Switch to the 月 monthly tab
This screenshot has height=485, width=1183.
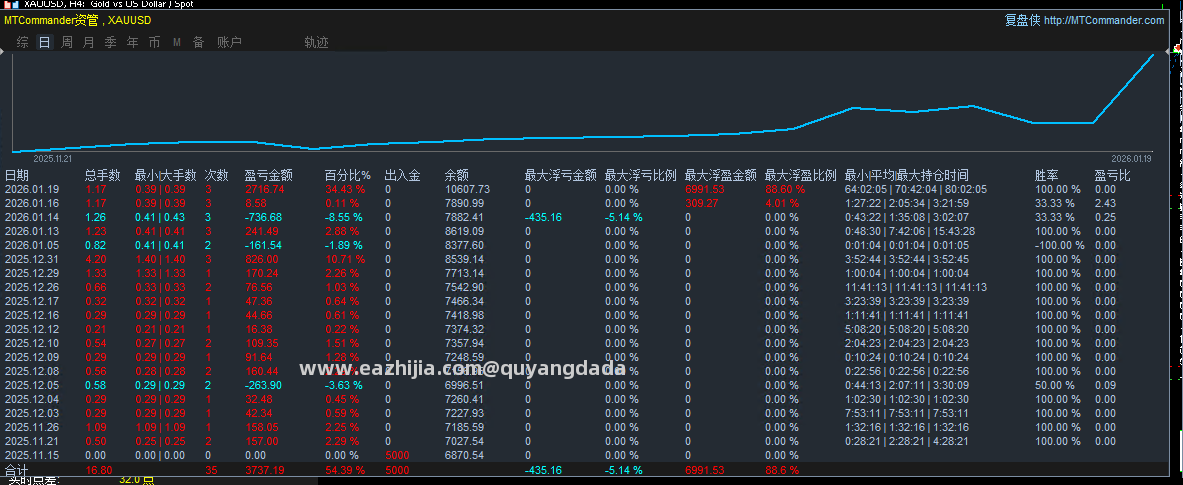[x=89, y=43]
